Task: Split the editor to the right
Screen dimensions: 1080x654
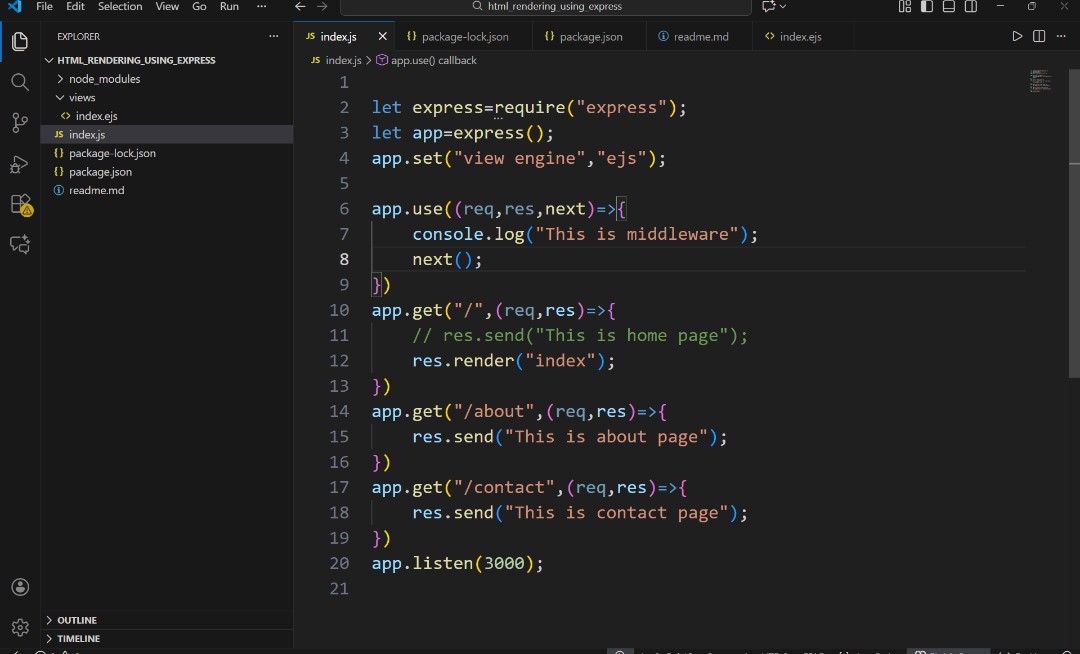Action: [1039, 36]
